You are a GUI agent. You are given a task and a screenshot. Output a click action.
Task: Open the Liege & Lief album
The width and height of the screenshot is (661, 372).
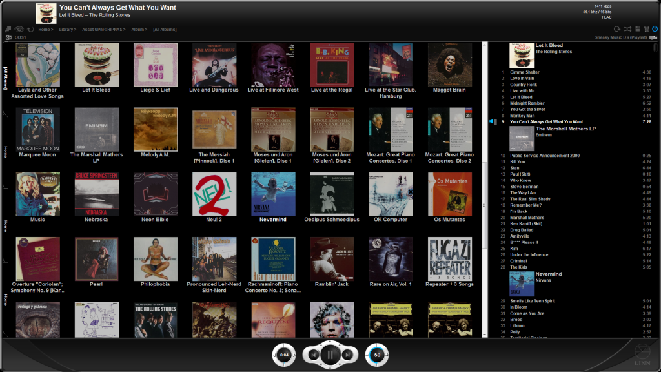click(156, 65)
